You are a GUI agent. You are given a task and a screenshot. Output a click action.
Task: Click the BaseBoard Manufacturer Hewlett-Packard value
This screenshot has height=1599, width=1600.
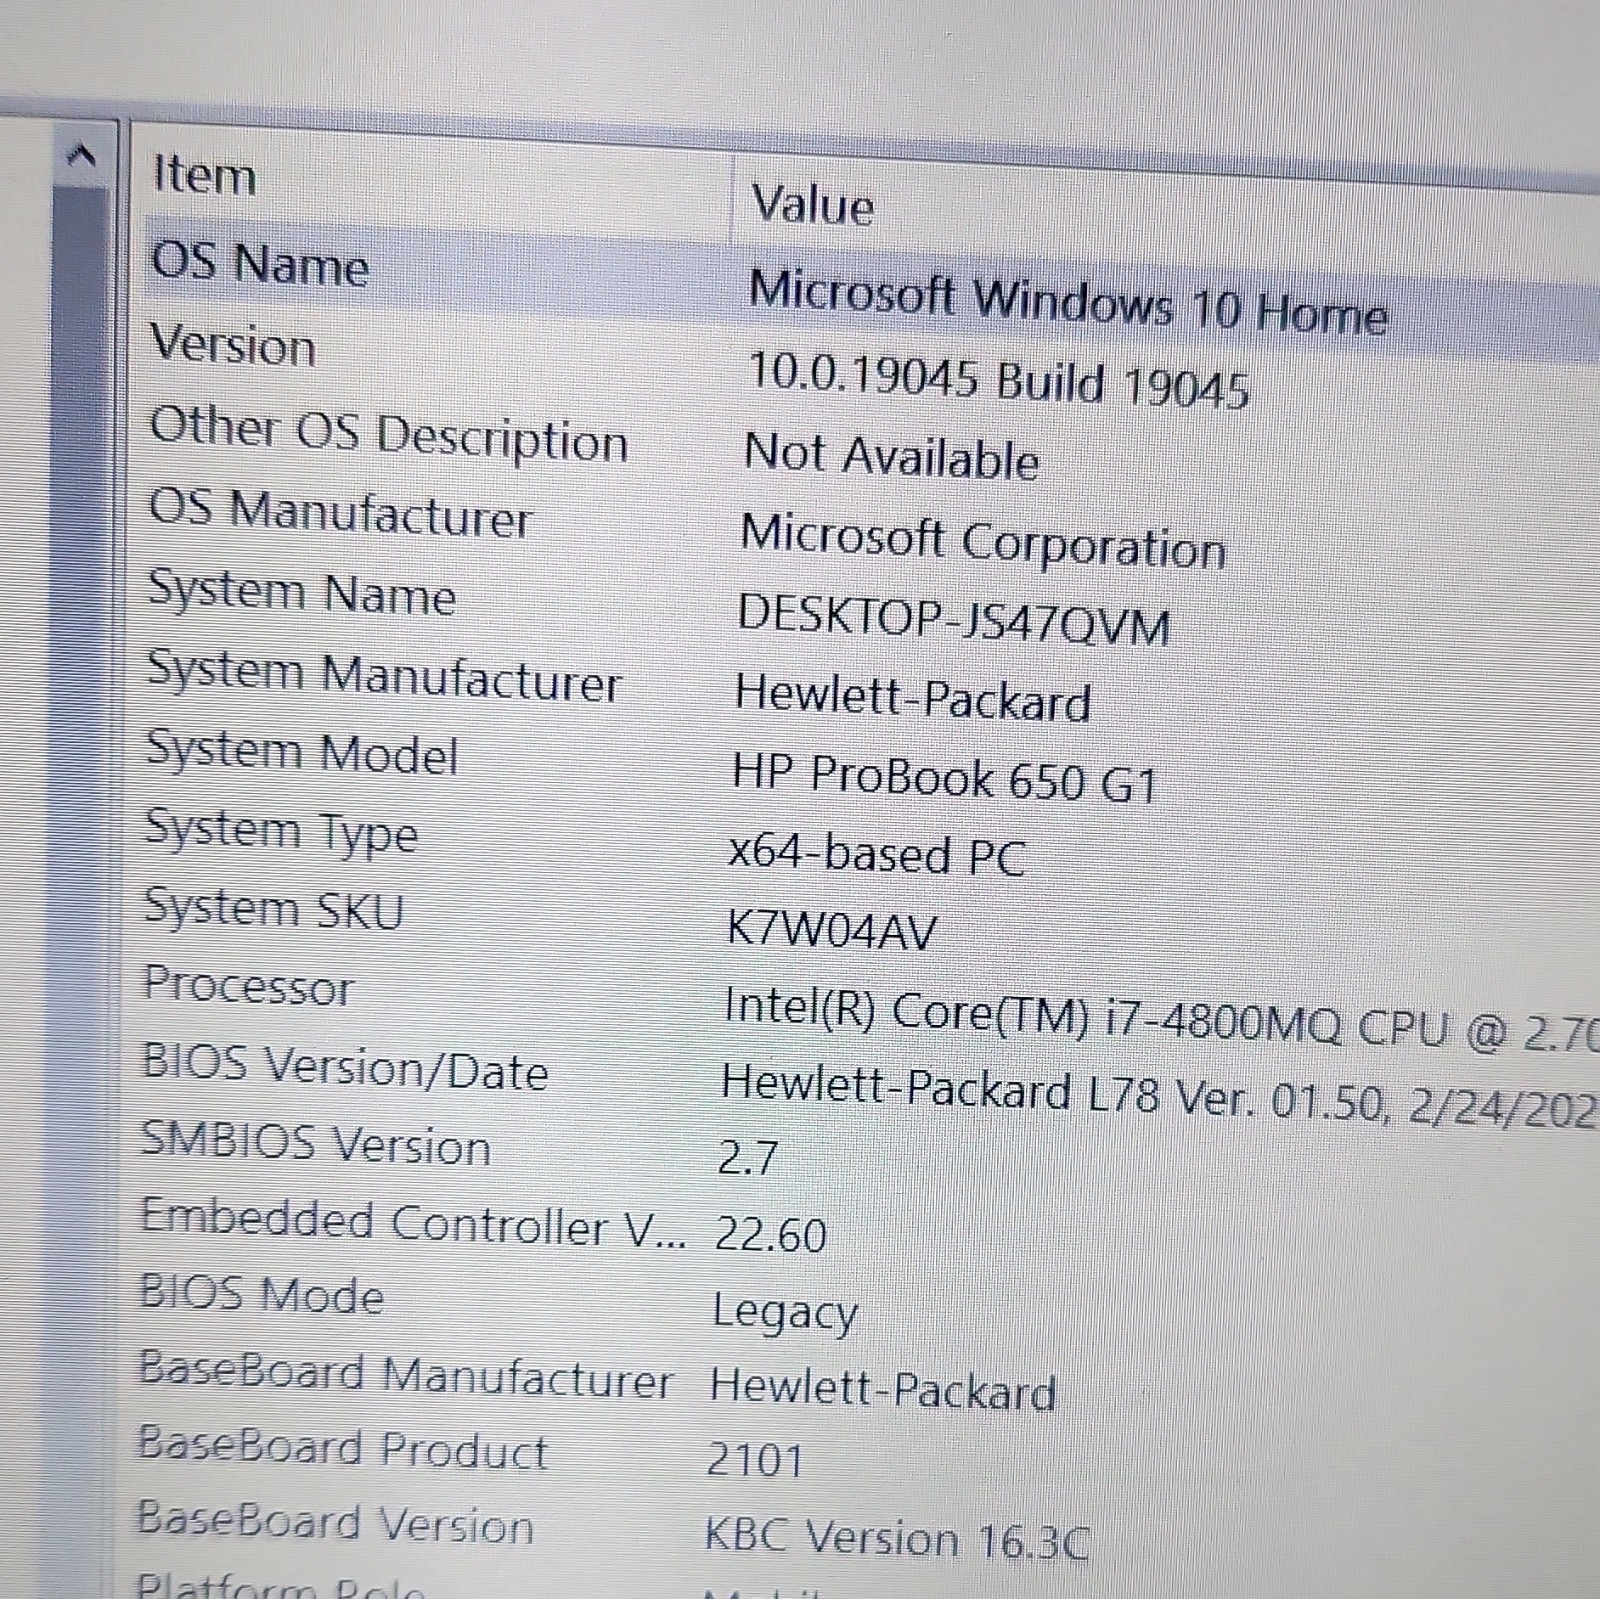883,1390
